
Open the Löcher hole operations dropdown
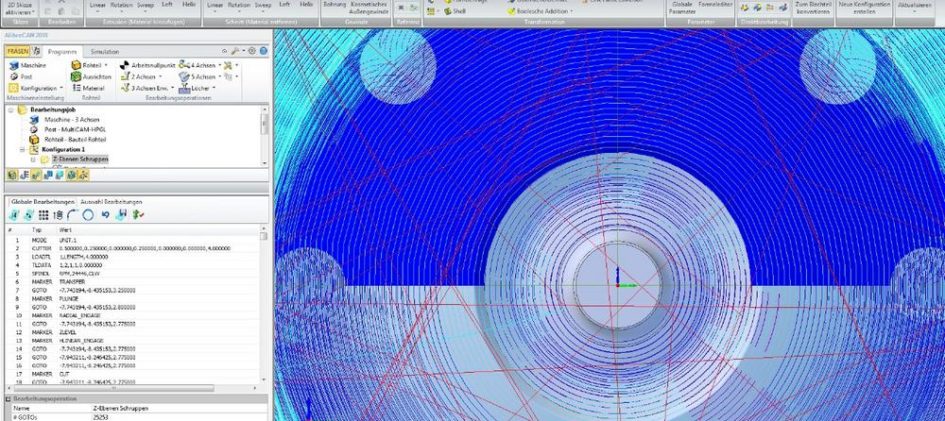coord(198,88)
